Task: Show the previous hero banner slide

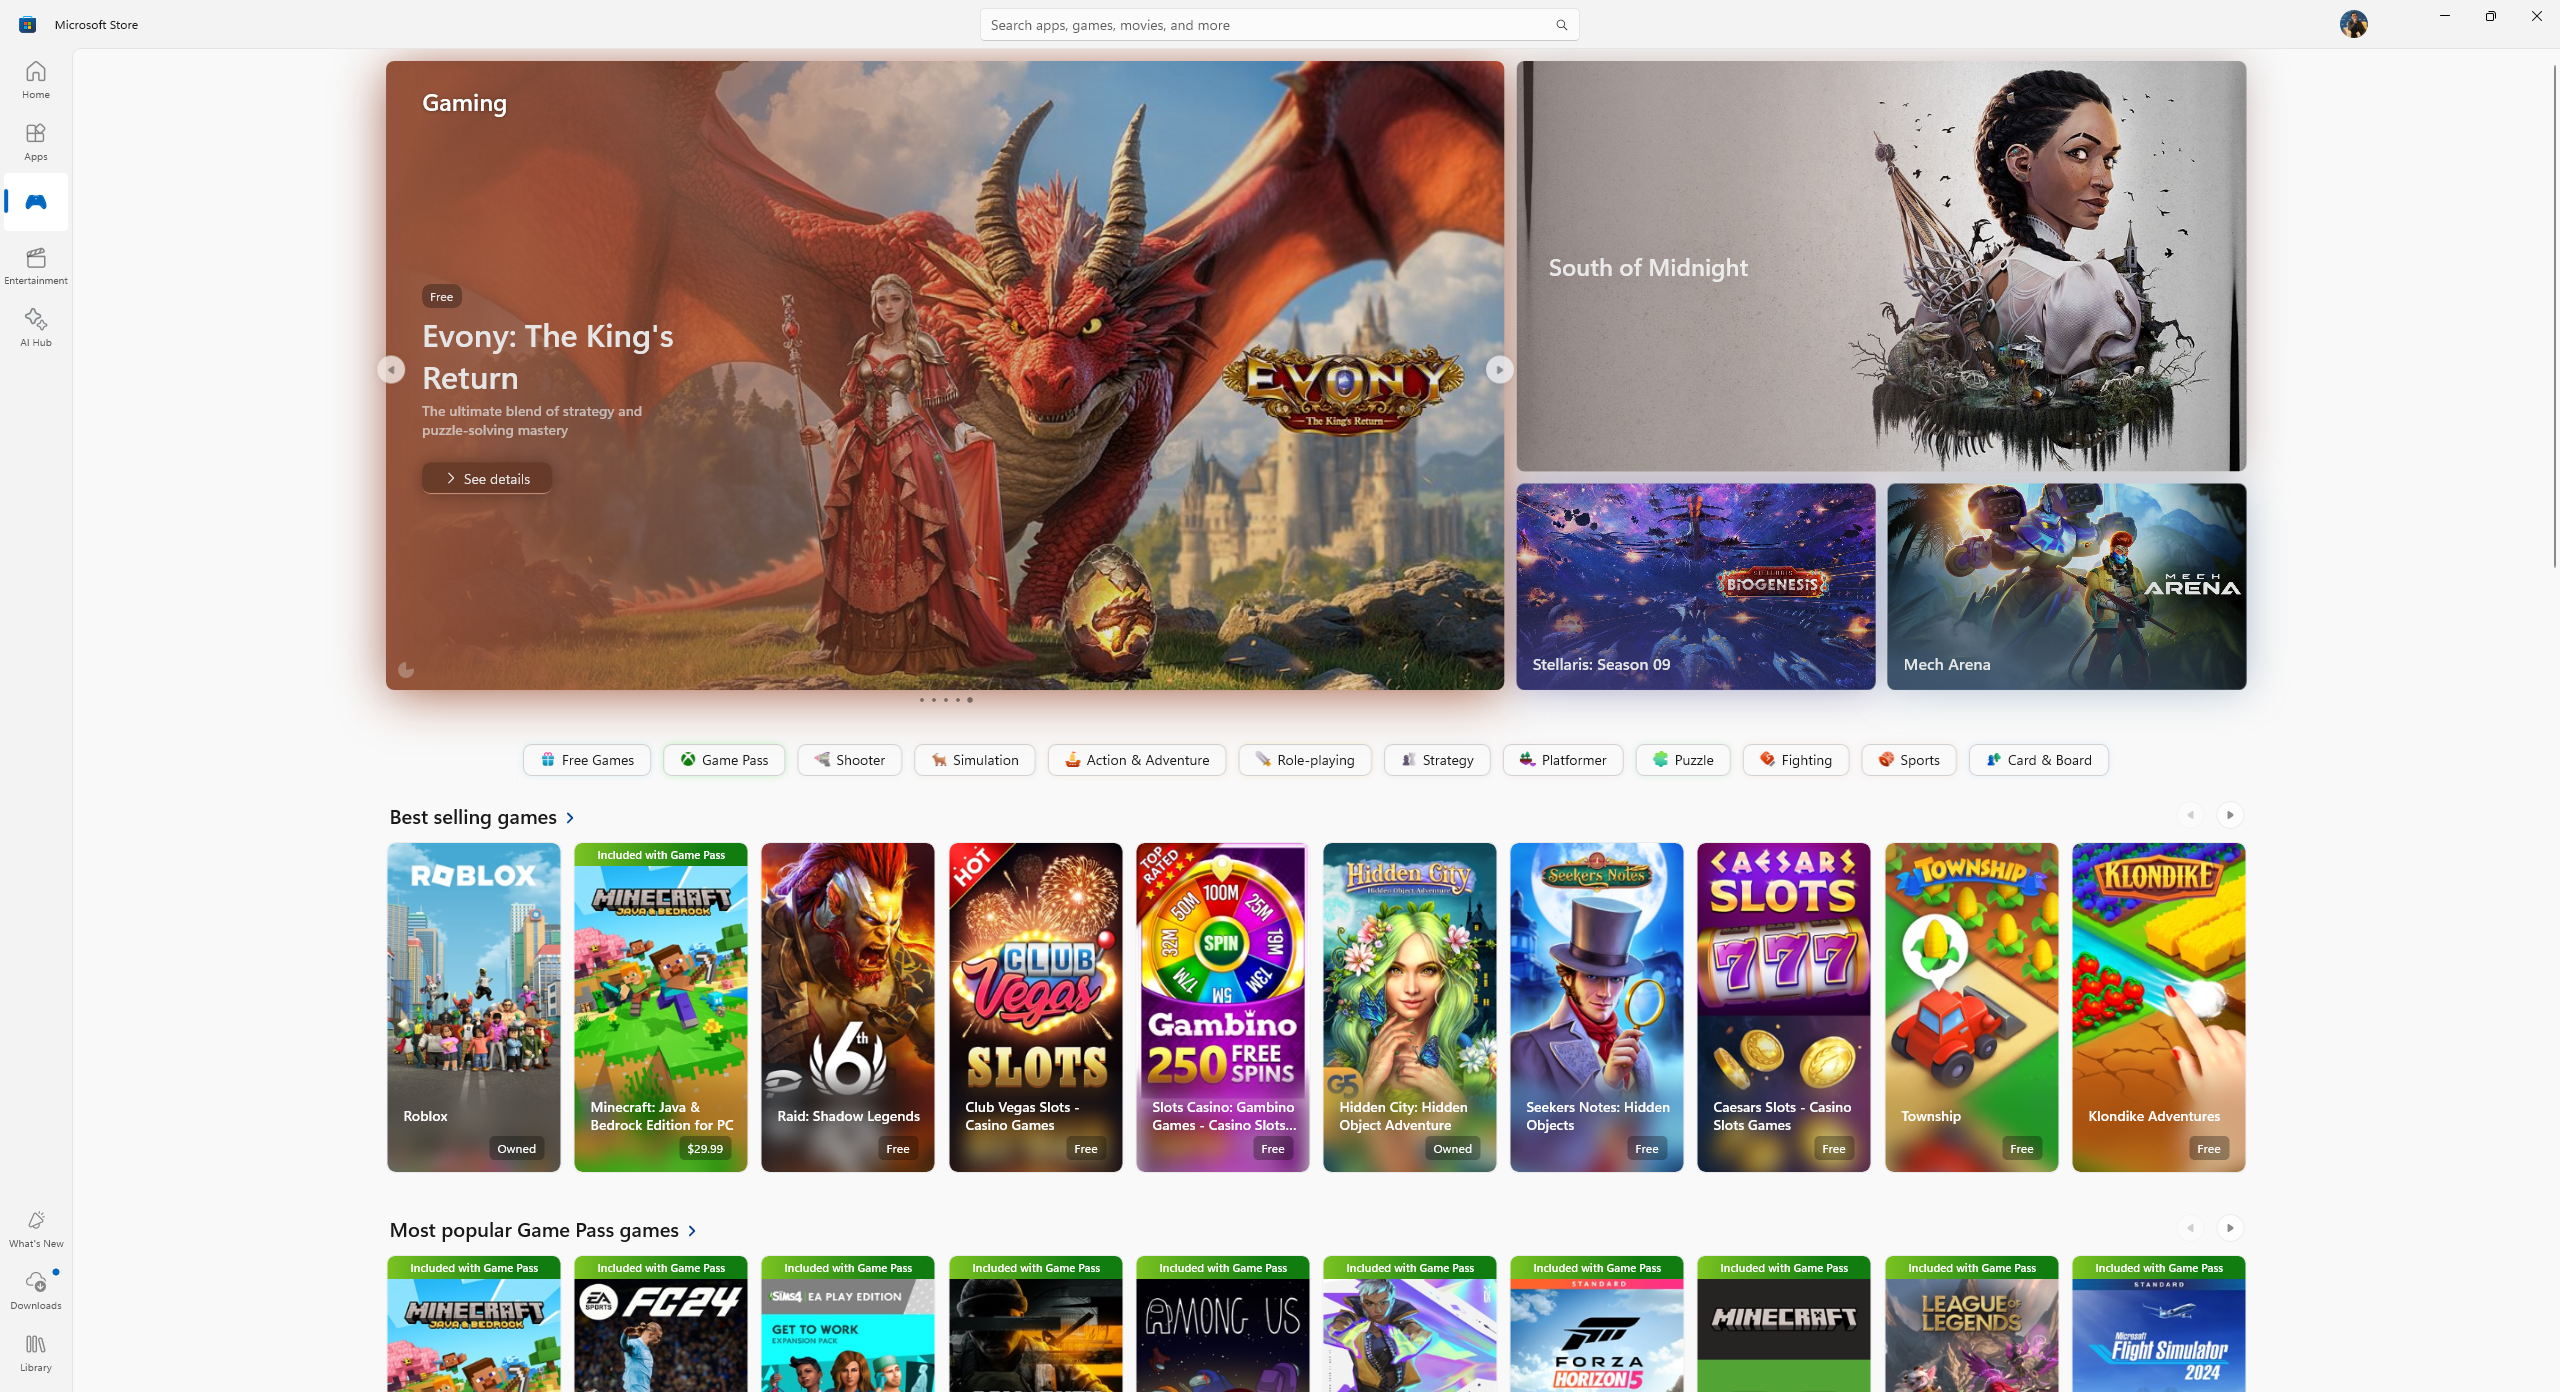Action: (x=391, y=370)
